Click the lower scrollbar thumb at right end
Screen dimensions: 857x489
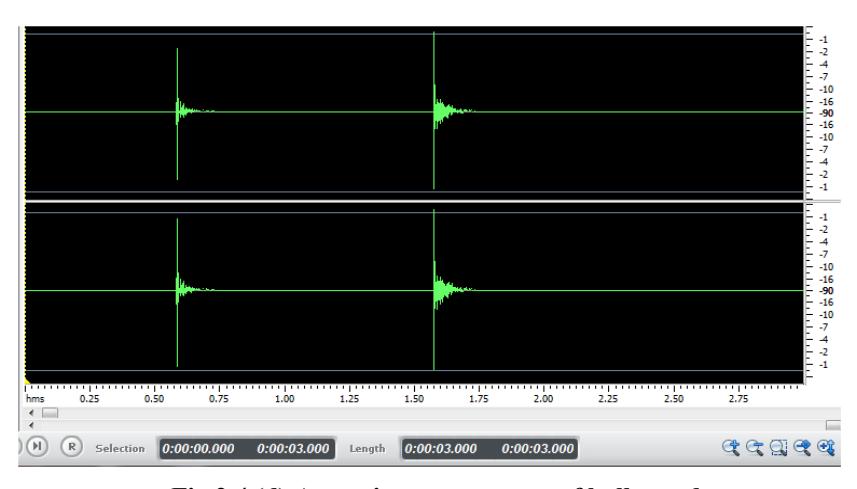tap(833, 425)
